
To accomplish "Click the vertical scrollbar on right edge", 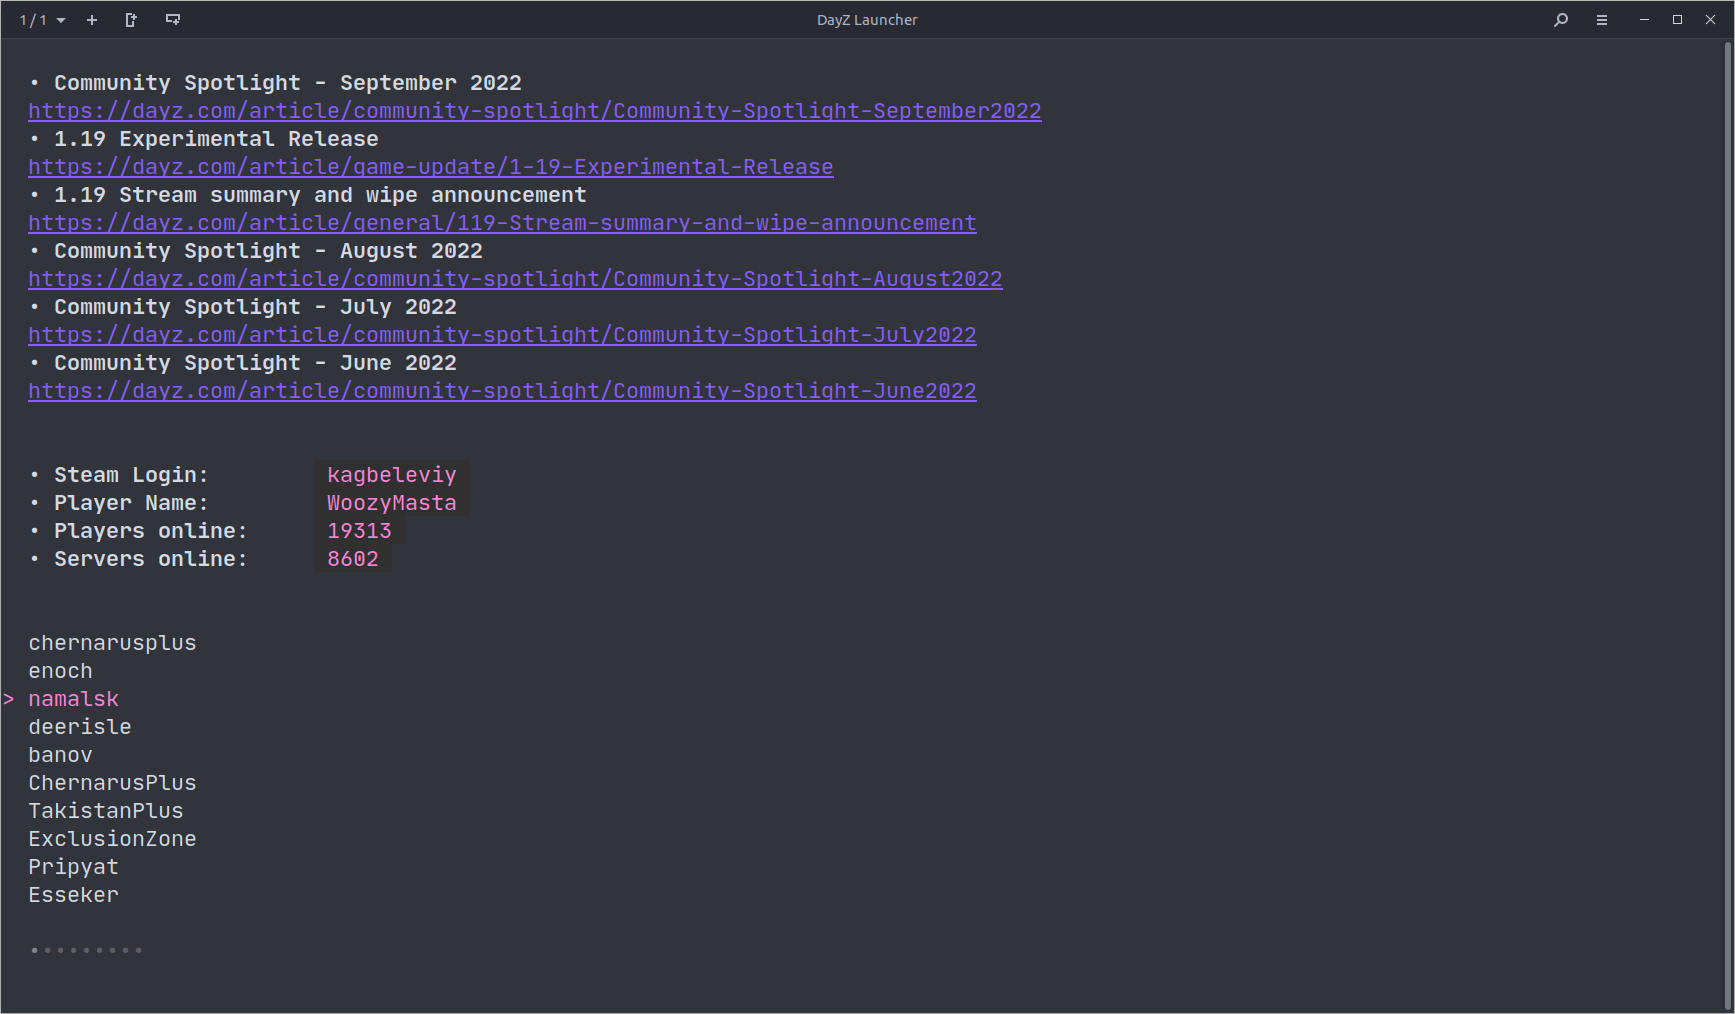I will click(1728, 526).
